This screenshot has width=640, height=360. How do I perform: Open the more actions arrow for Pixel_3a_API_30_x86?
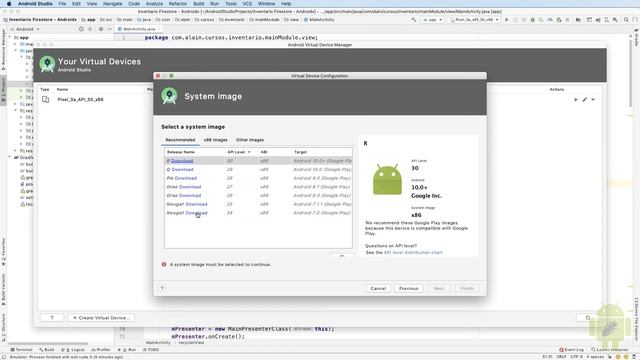[x=593, y=100]
